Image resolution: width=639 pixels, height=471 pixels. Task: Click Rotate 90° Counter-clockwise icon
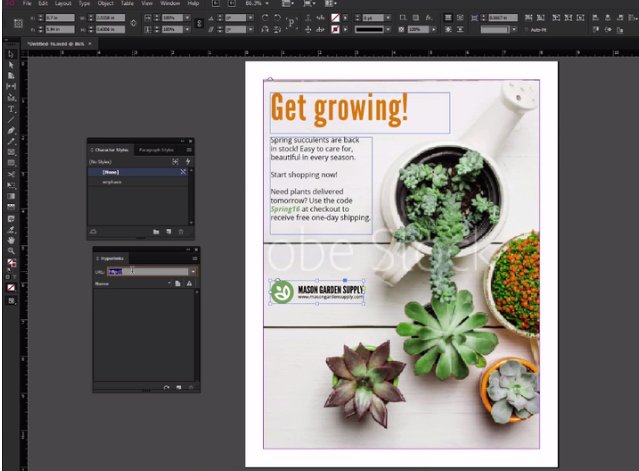pyautogui.click(x=277, y=18)
